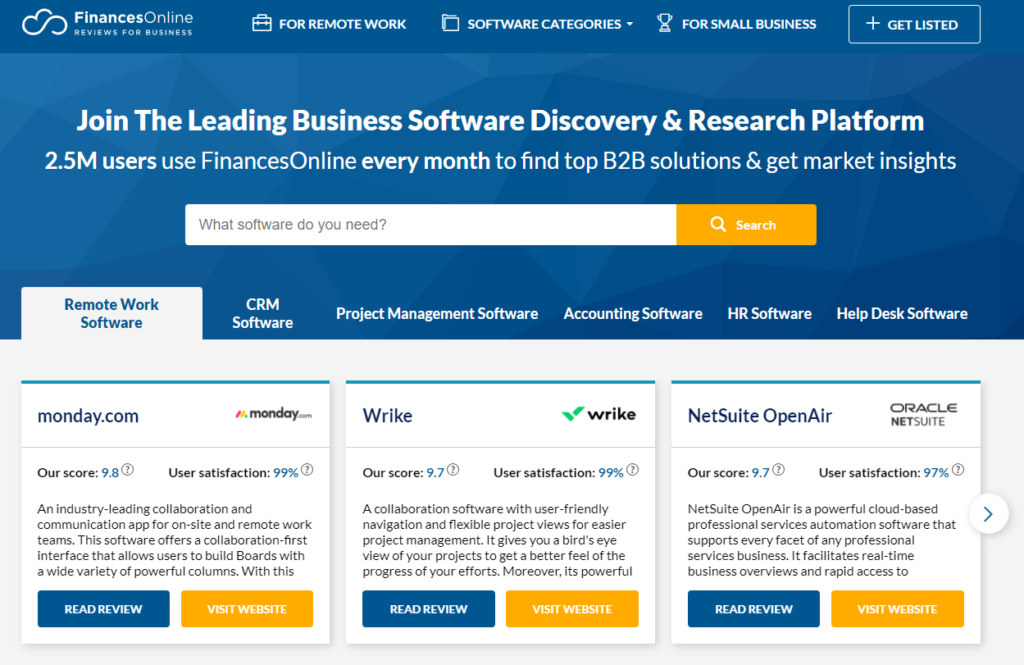Click the Wrike checkmark logo
The width and height of the screenshot is (1024, 665).
(x=598, y=414)
